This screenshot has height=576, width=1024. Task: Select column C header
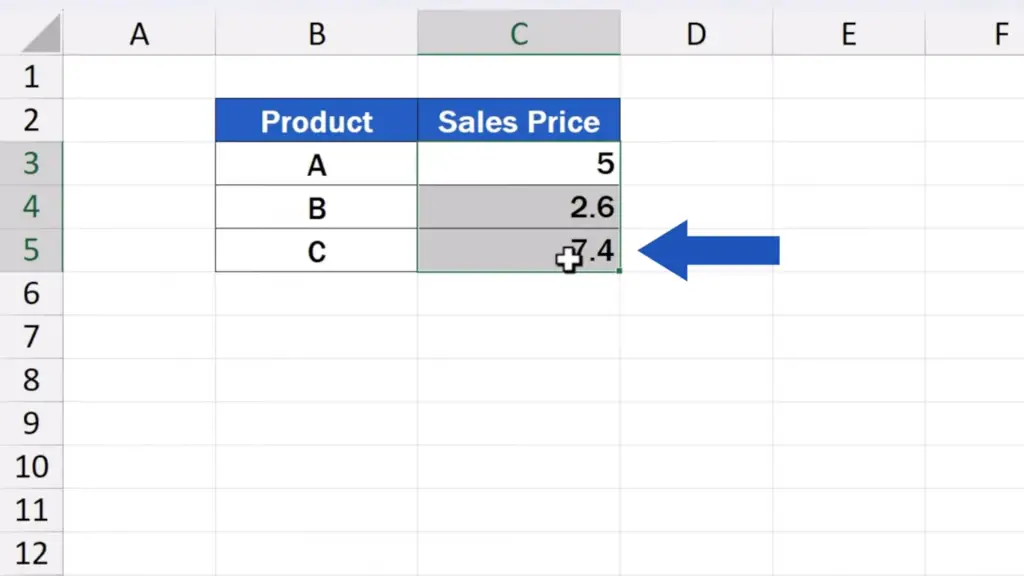tap(519, 33)
